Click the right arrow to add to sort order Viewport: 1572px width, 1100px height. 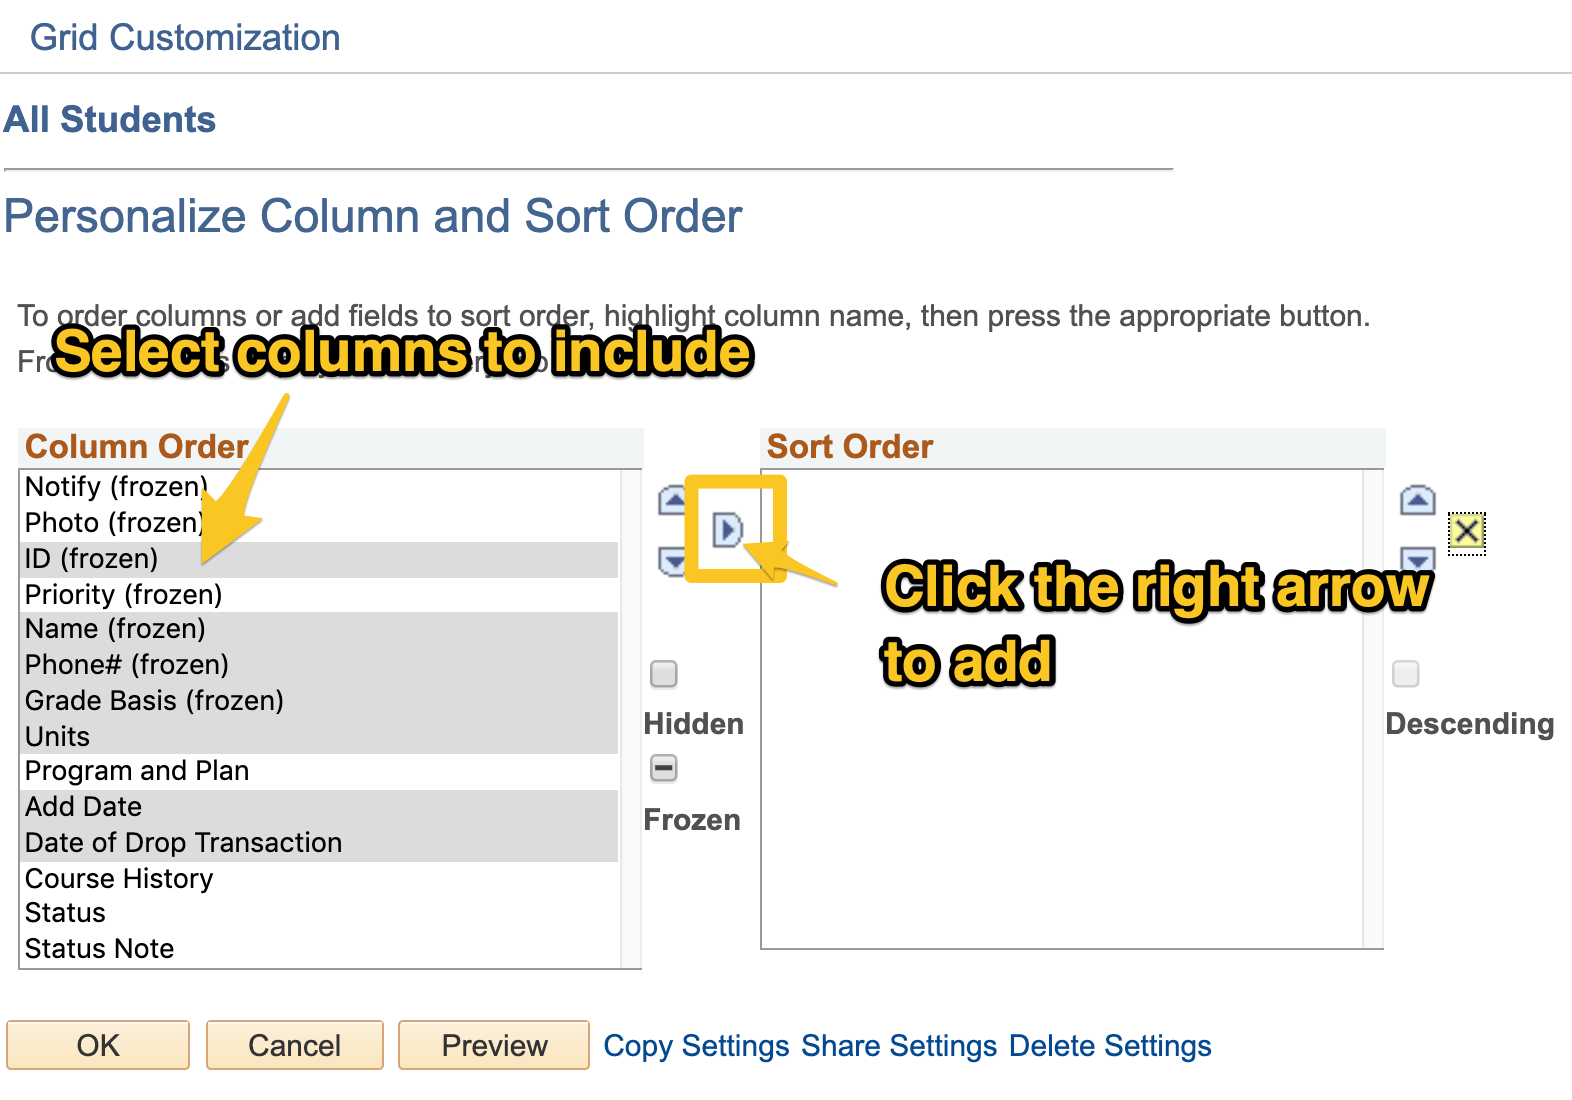coord(727,529)
